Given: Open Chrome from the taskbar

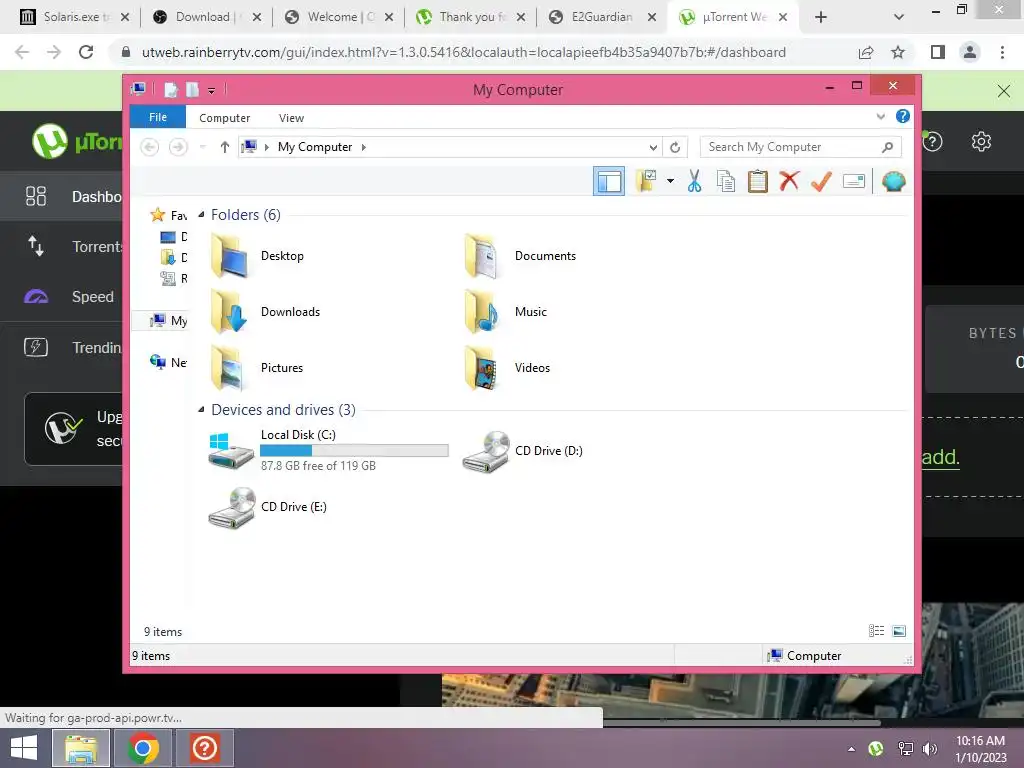Looking at the screenshot, I should [x=143, y=748].
